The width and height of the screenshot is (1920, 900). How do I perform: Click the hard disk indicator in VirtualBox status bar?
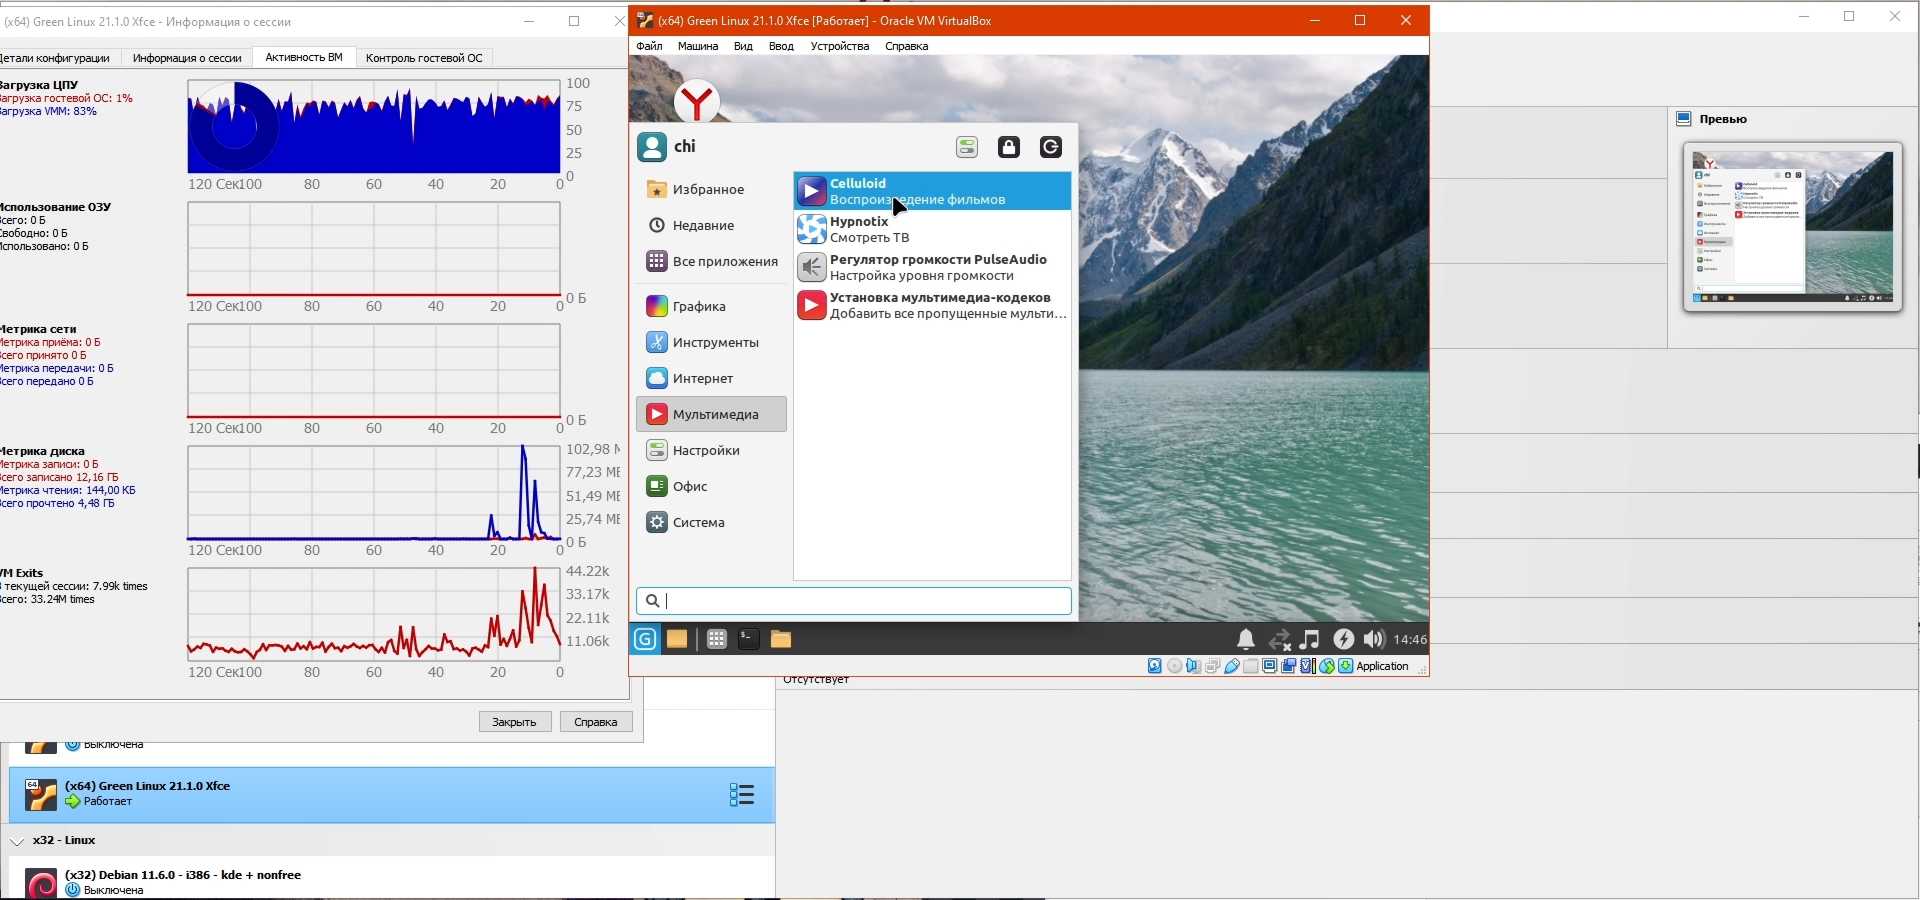pyautogui.click(x=1155, y=666)
